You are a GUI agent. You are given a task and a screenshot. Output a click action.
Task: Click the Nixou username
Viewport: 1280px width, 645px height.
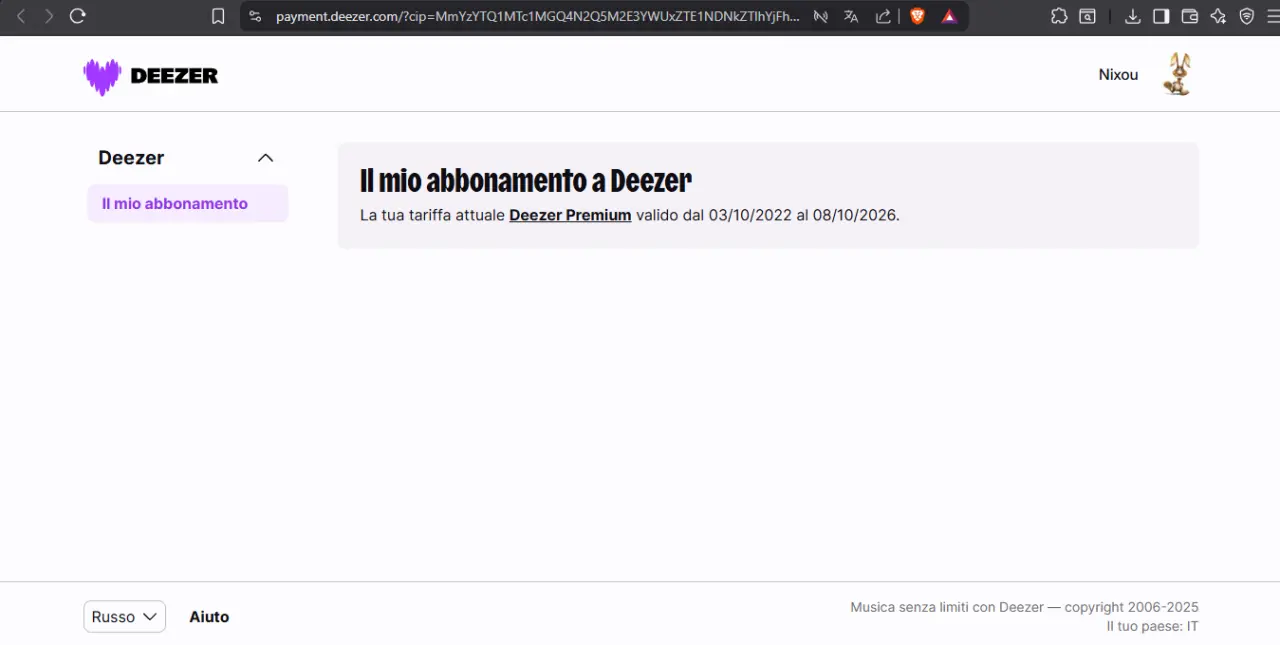point(1118,75)
